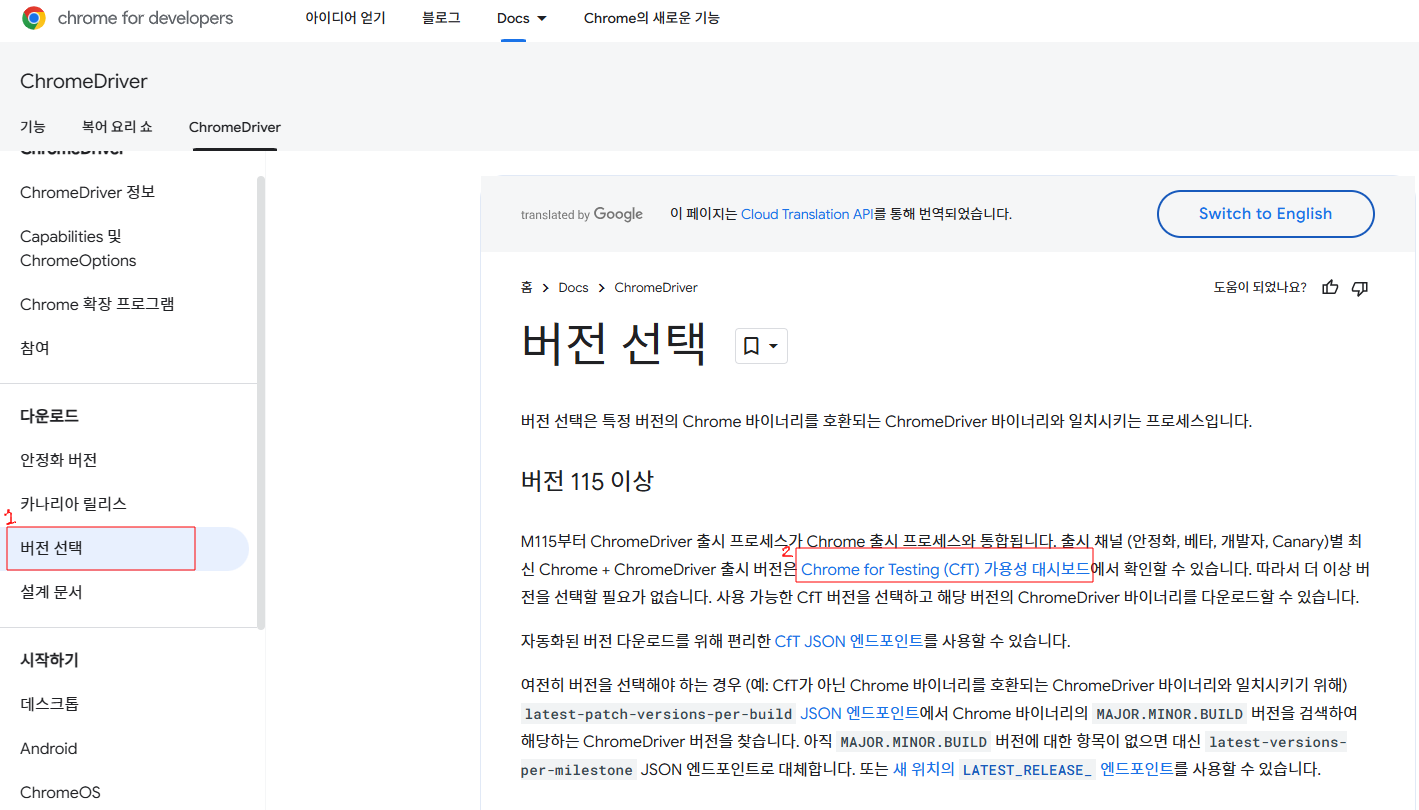This screenshot has height=810, width=1419.
Task: Click the 다운로드 section heading in sidebar
Action: pos(50,416)
